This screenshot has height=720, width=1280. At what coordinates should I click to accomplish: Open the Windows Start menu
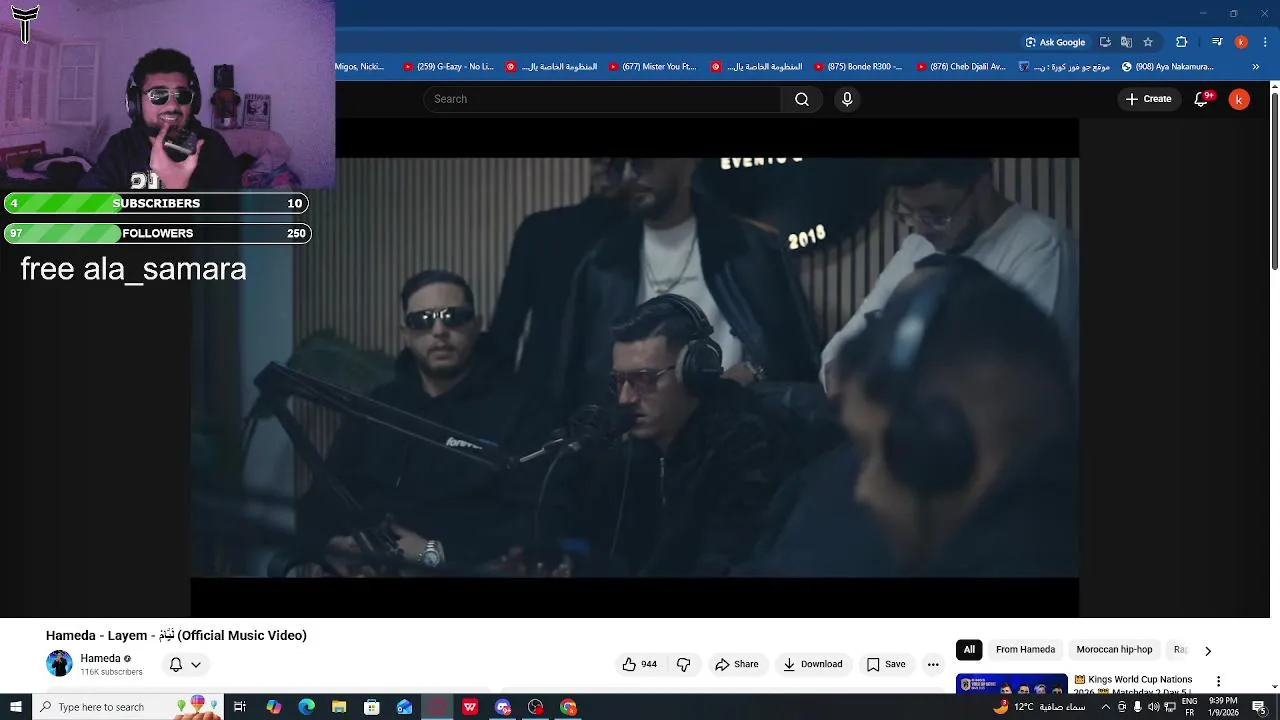click(15, 707)
